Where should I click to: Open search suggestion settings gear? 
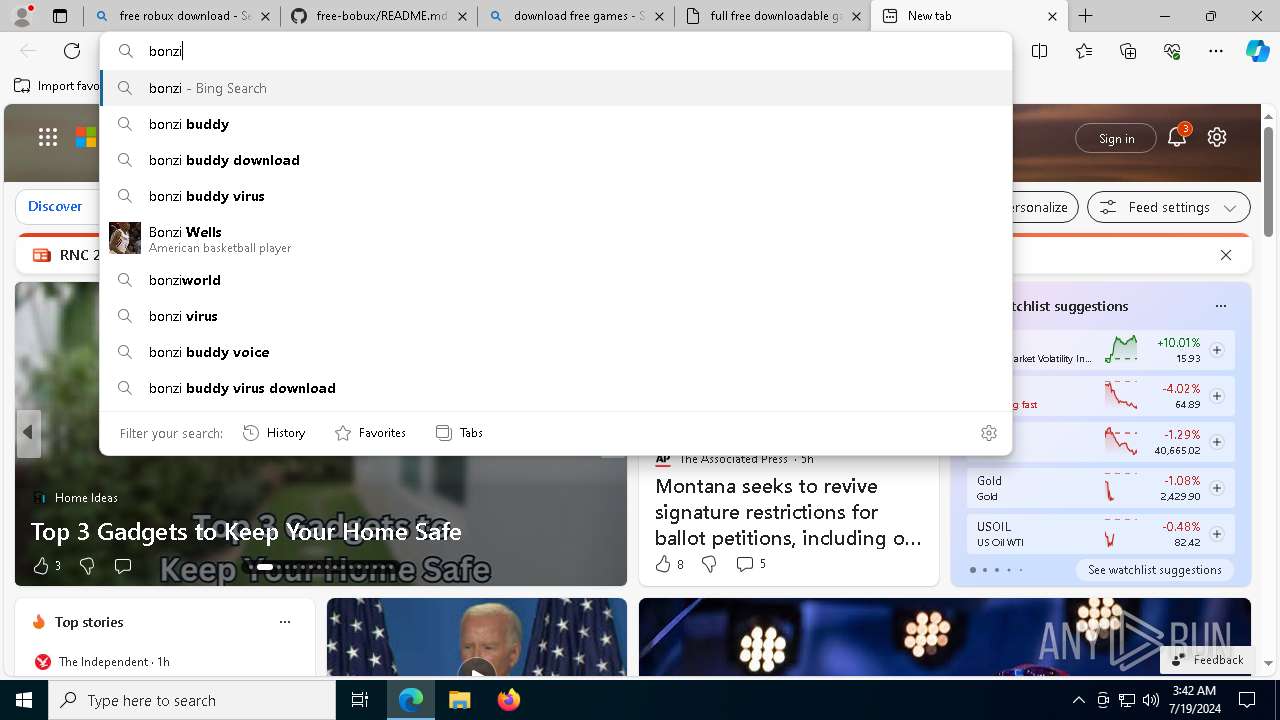pyautogui.click(x=989, y=433)
